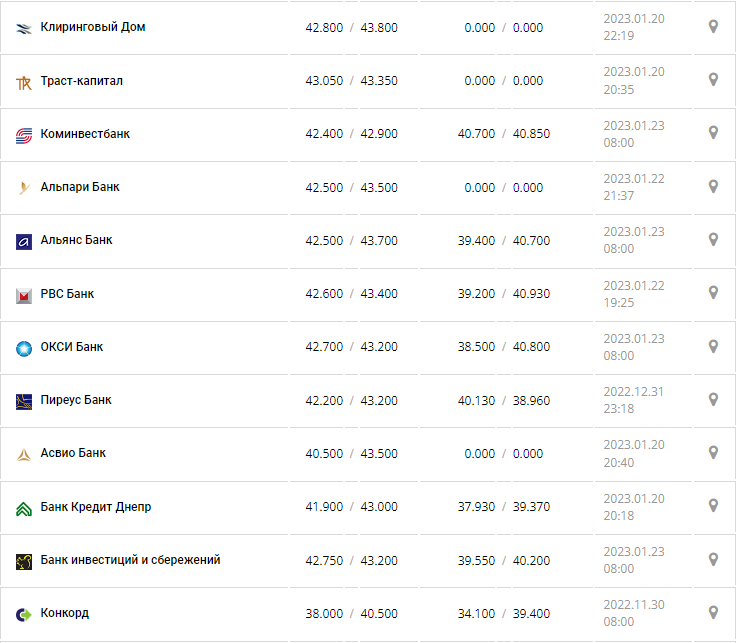Select the Коминвестбанк name link
The image size is (737, 643).
tap(85, 133)
